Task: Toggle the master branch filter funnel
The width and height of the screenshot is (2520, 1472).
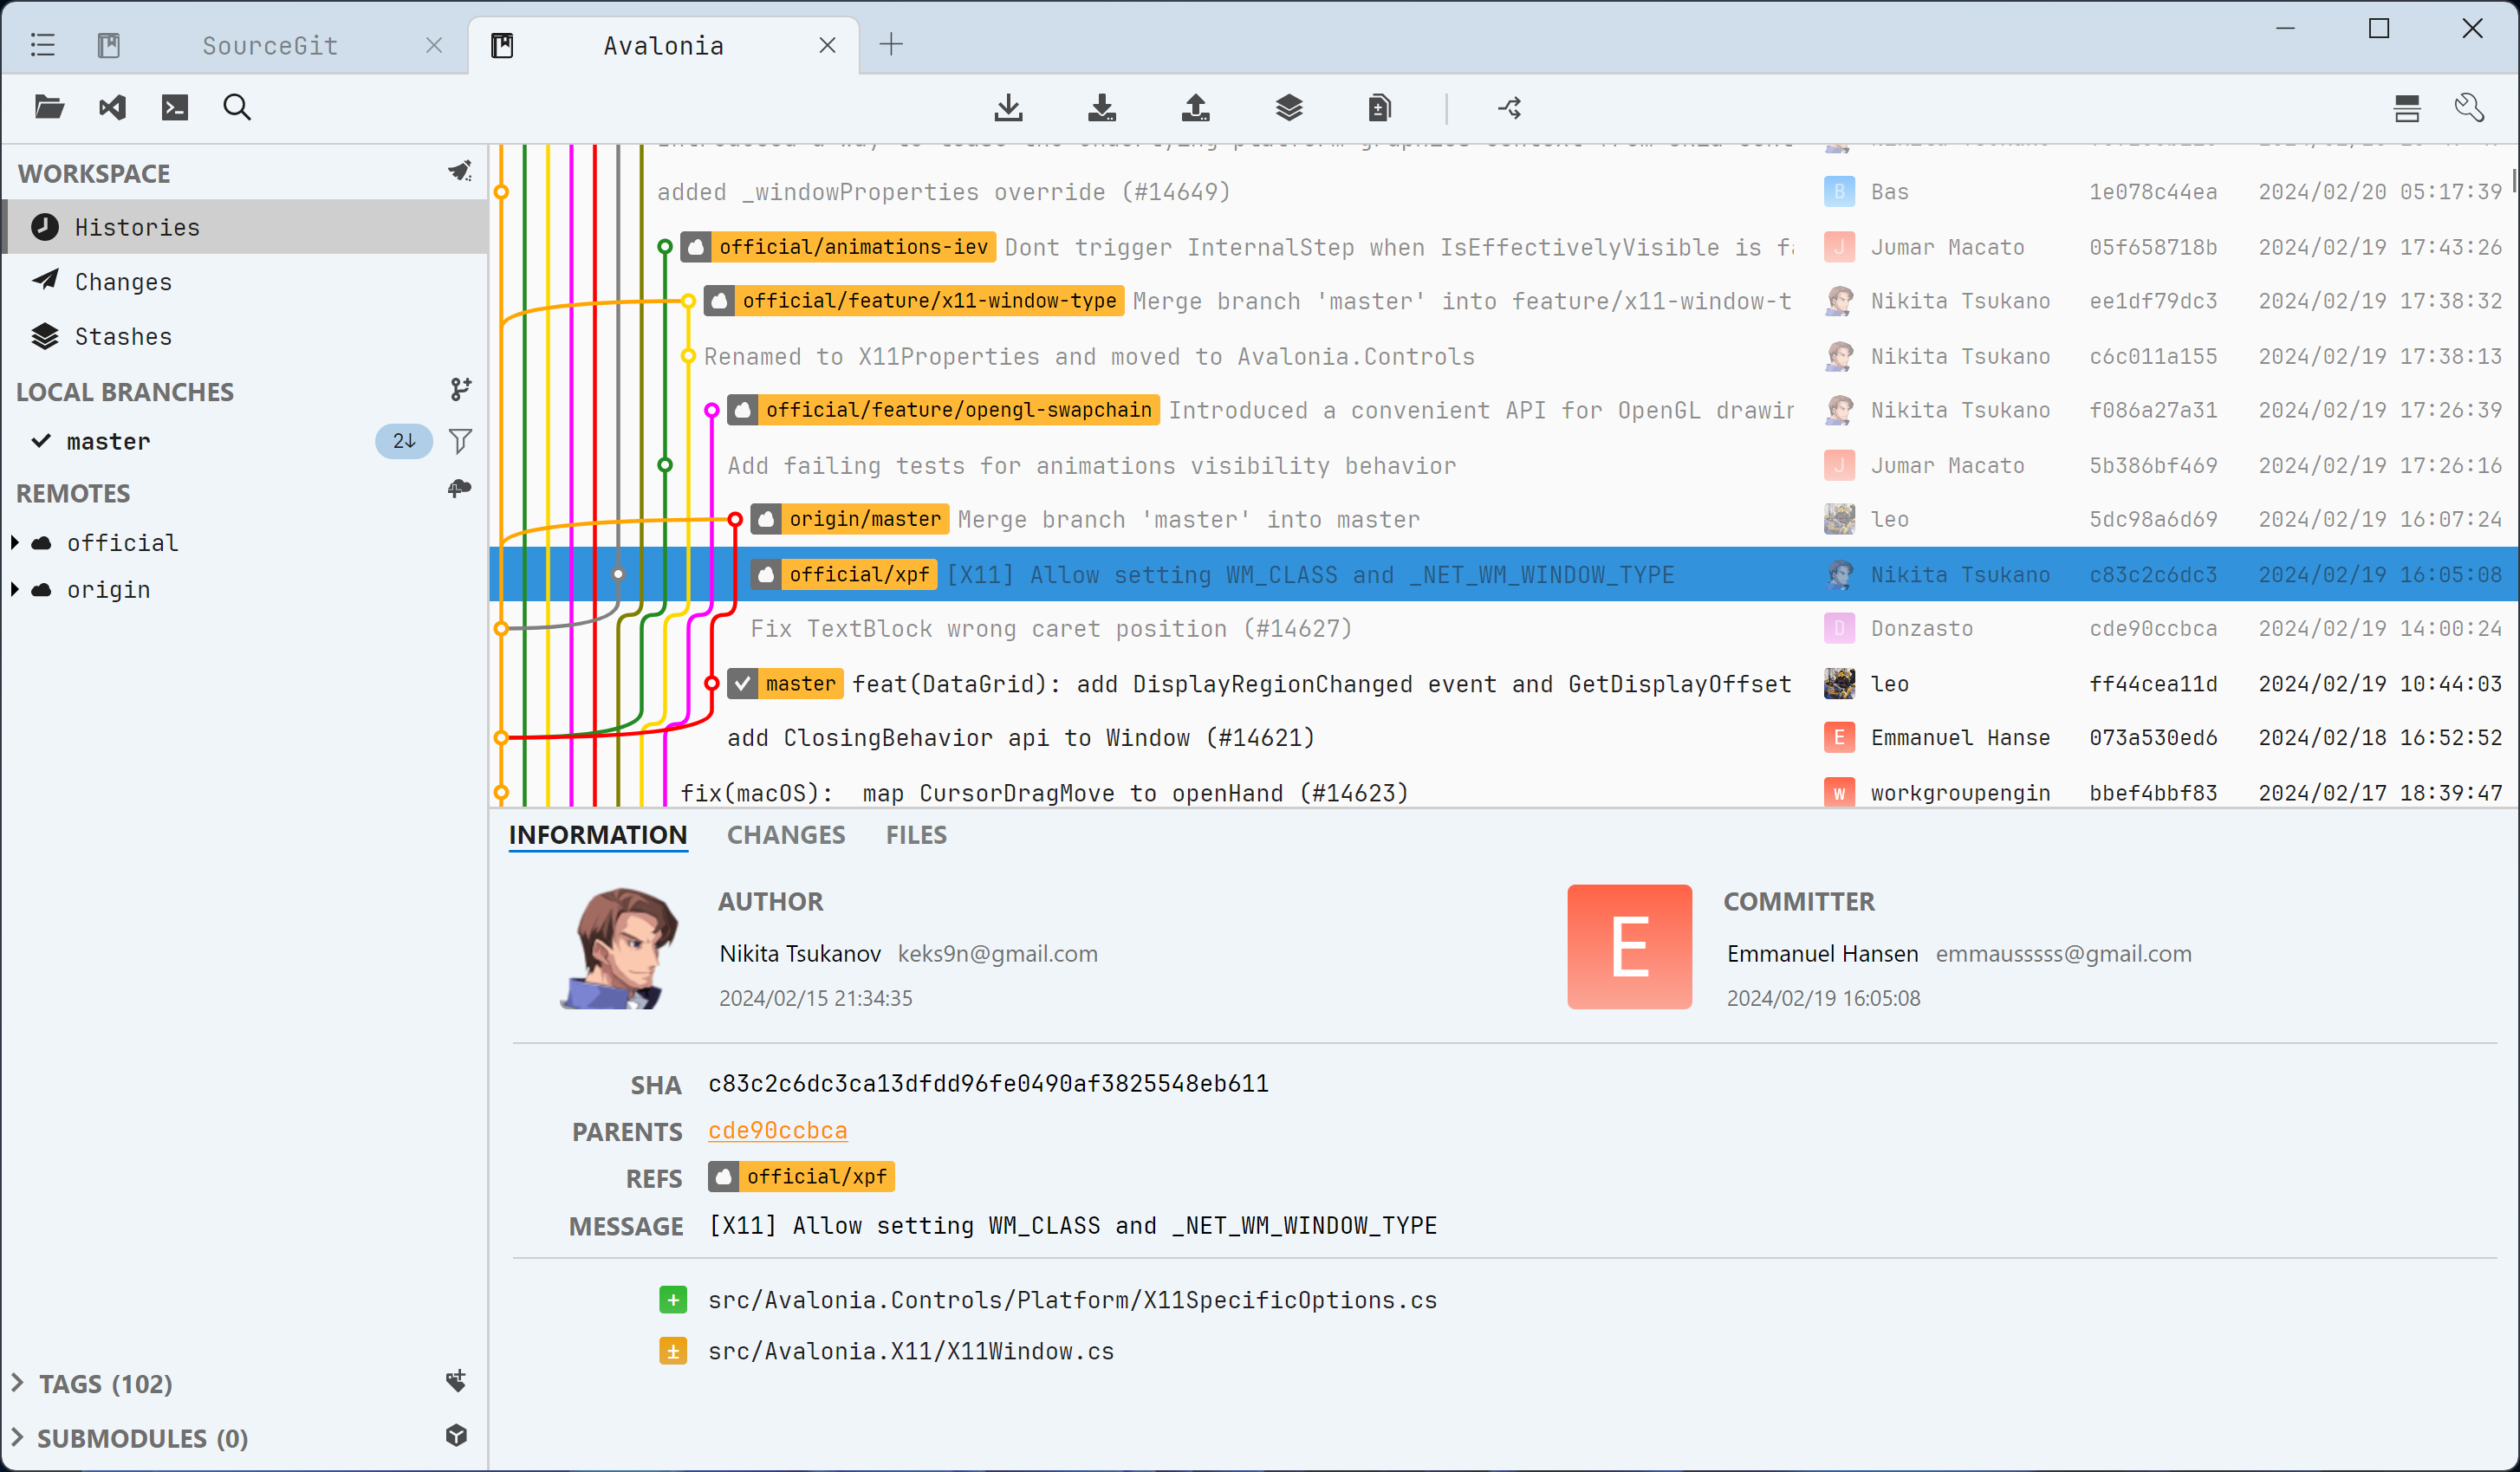Action: coord(459,441)
